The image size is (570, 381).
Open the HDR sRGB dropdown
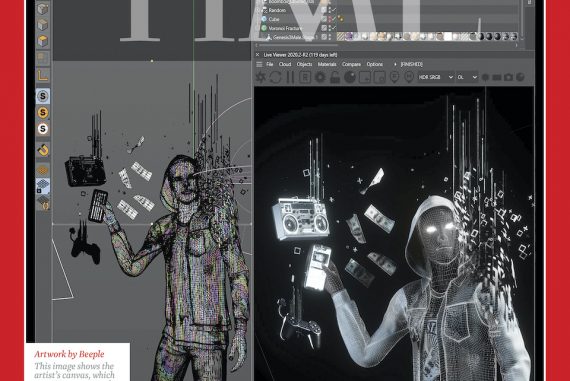point(435,77)
